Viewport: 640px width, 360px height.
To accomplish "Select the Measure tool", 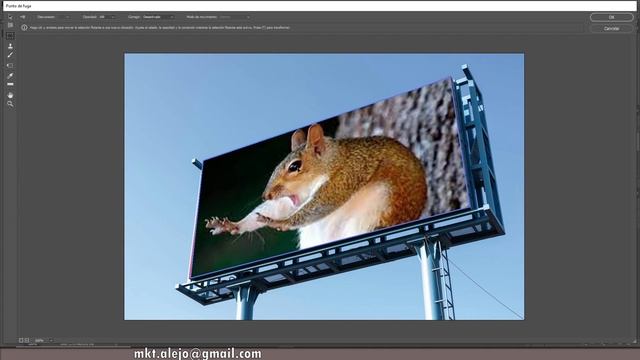I will click(10, 84).
